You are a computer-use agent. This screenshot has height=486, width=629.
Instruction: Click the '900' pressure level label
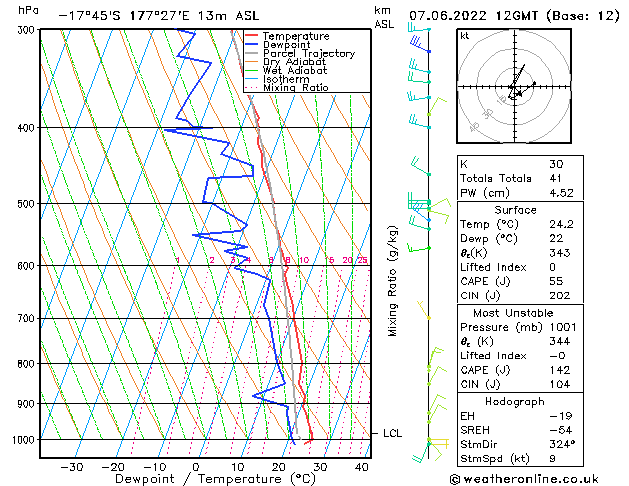click(28, 403)
